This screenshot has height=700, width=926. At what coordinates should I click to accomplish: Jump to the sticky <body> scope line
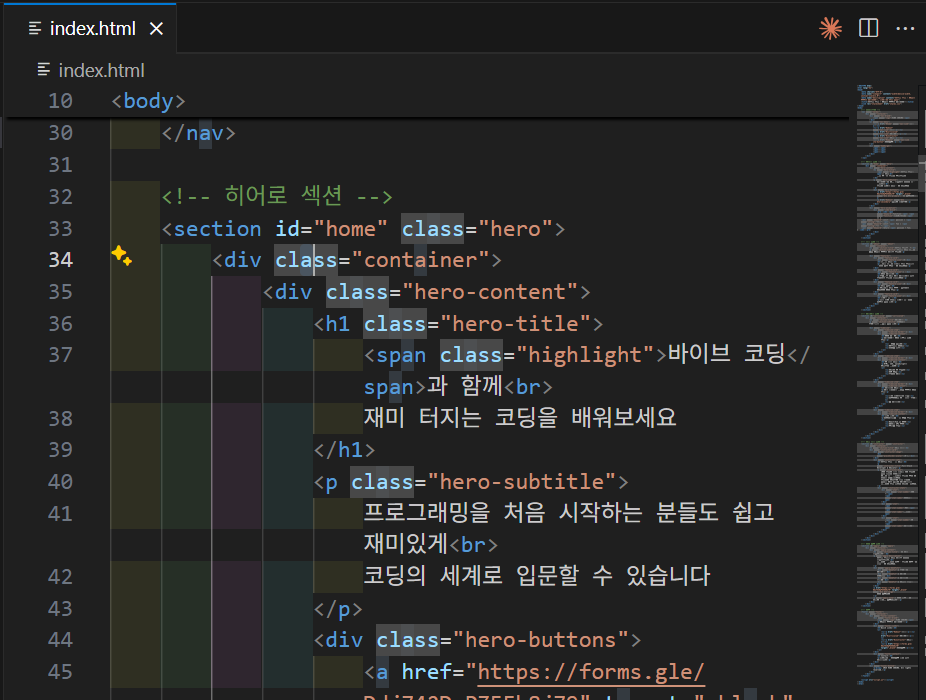(x=149, y=101)
